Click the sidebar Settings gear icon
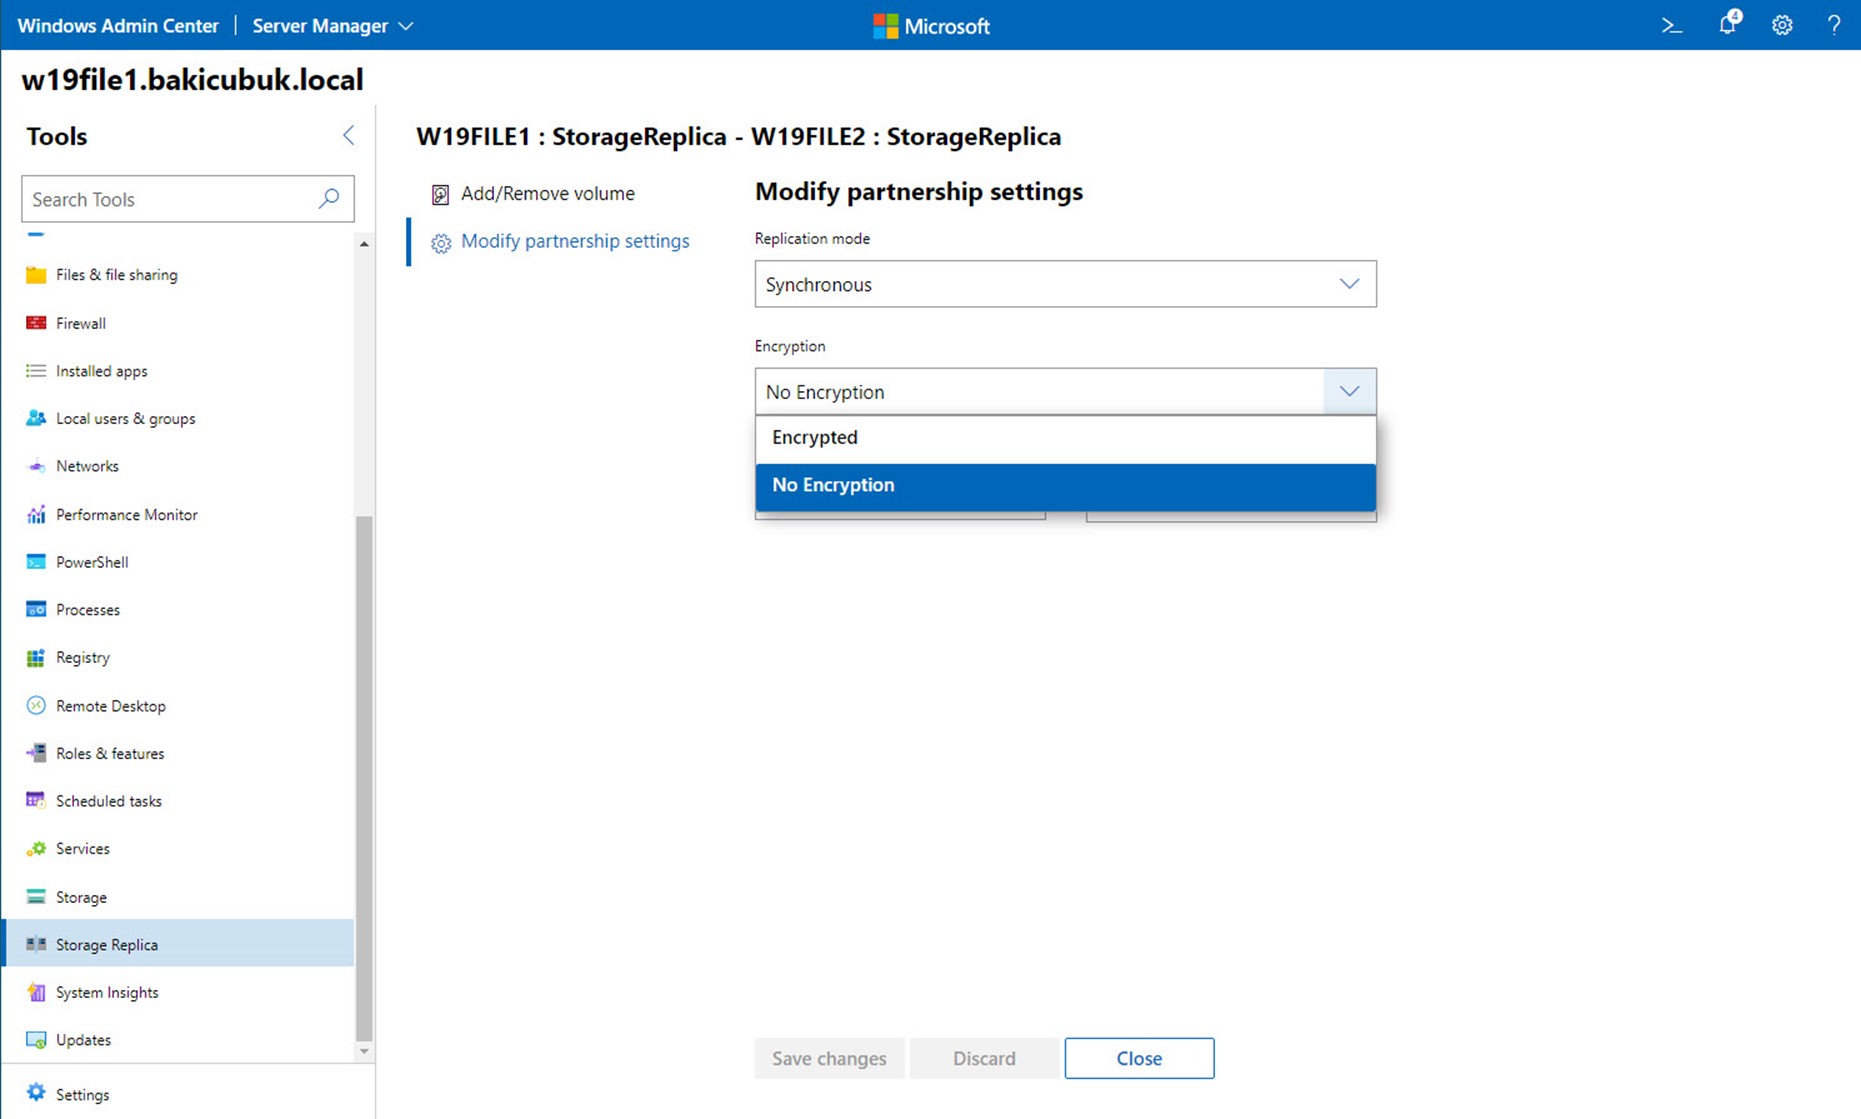The width and height of the screenshot is (1861, 1119). (36, 1093)
